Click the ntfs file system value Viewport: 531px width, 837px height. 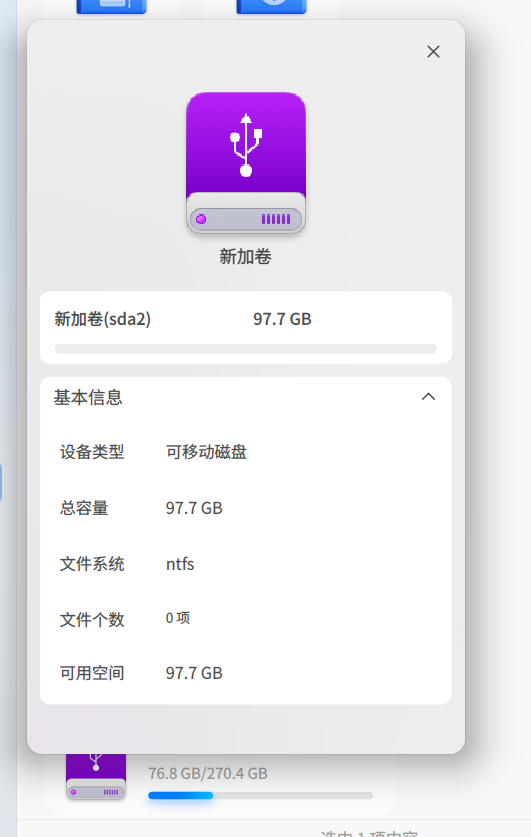(x=180, y=564)
